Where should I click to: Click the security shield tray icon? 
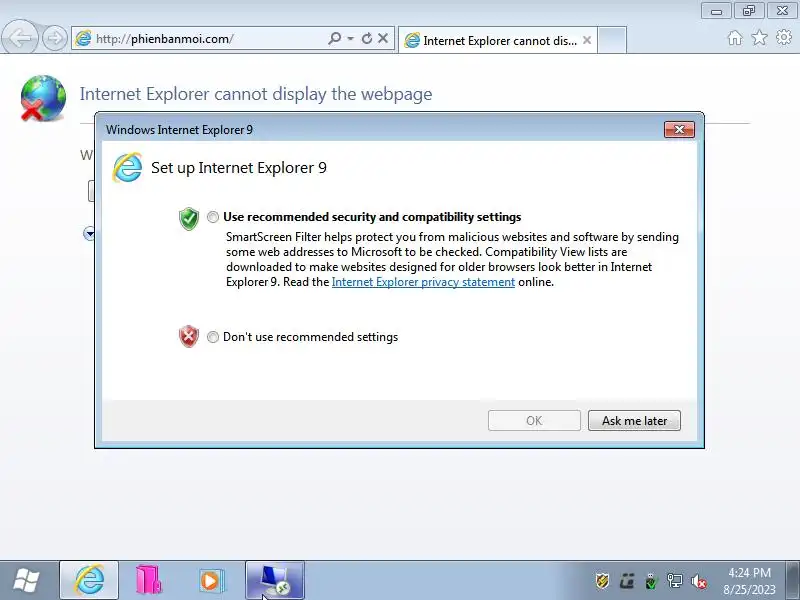point(603,581)
